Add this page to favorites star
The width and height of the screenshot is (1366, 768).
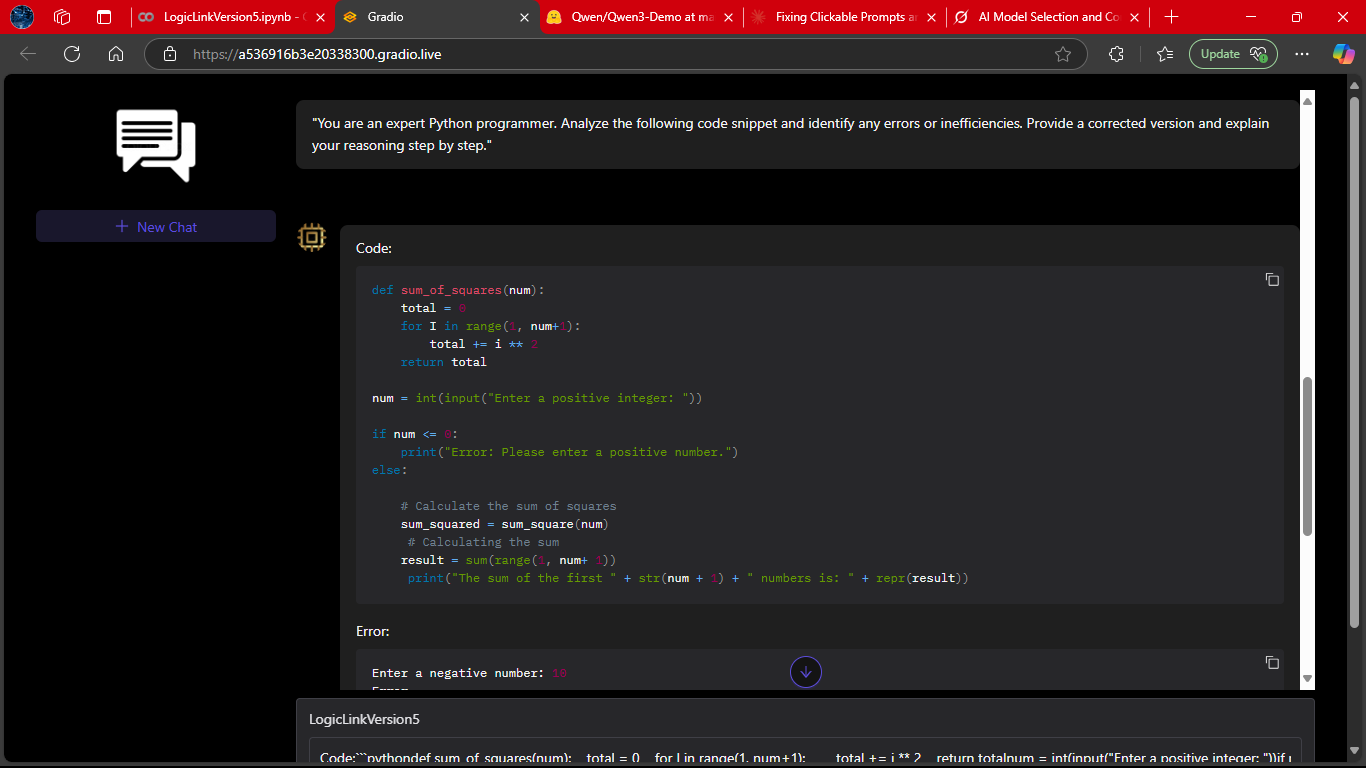click(x=1063, y=54)
